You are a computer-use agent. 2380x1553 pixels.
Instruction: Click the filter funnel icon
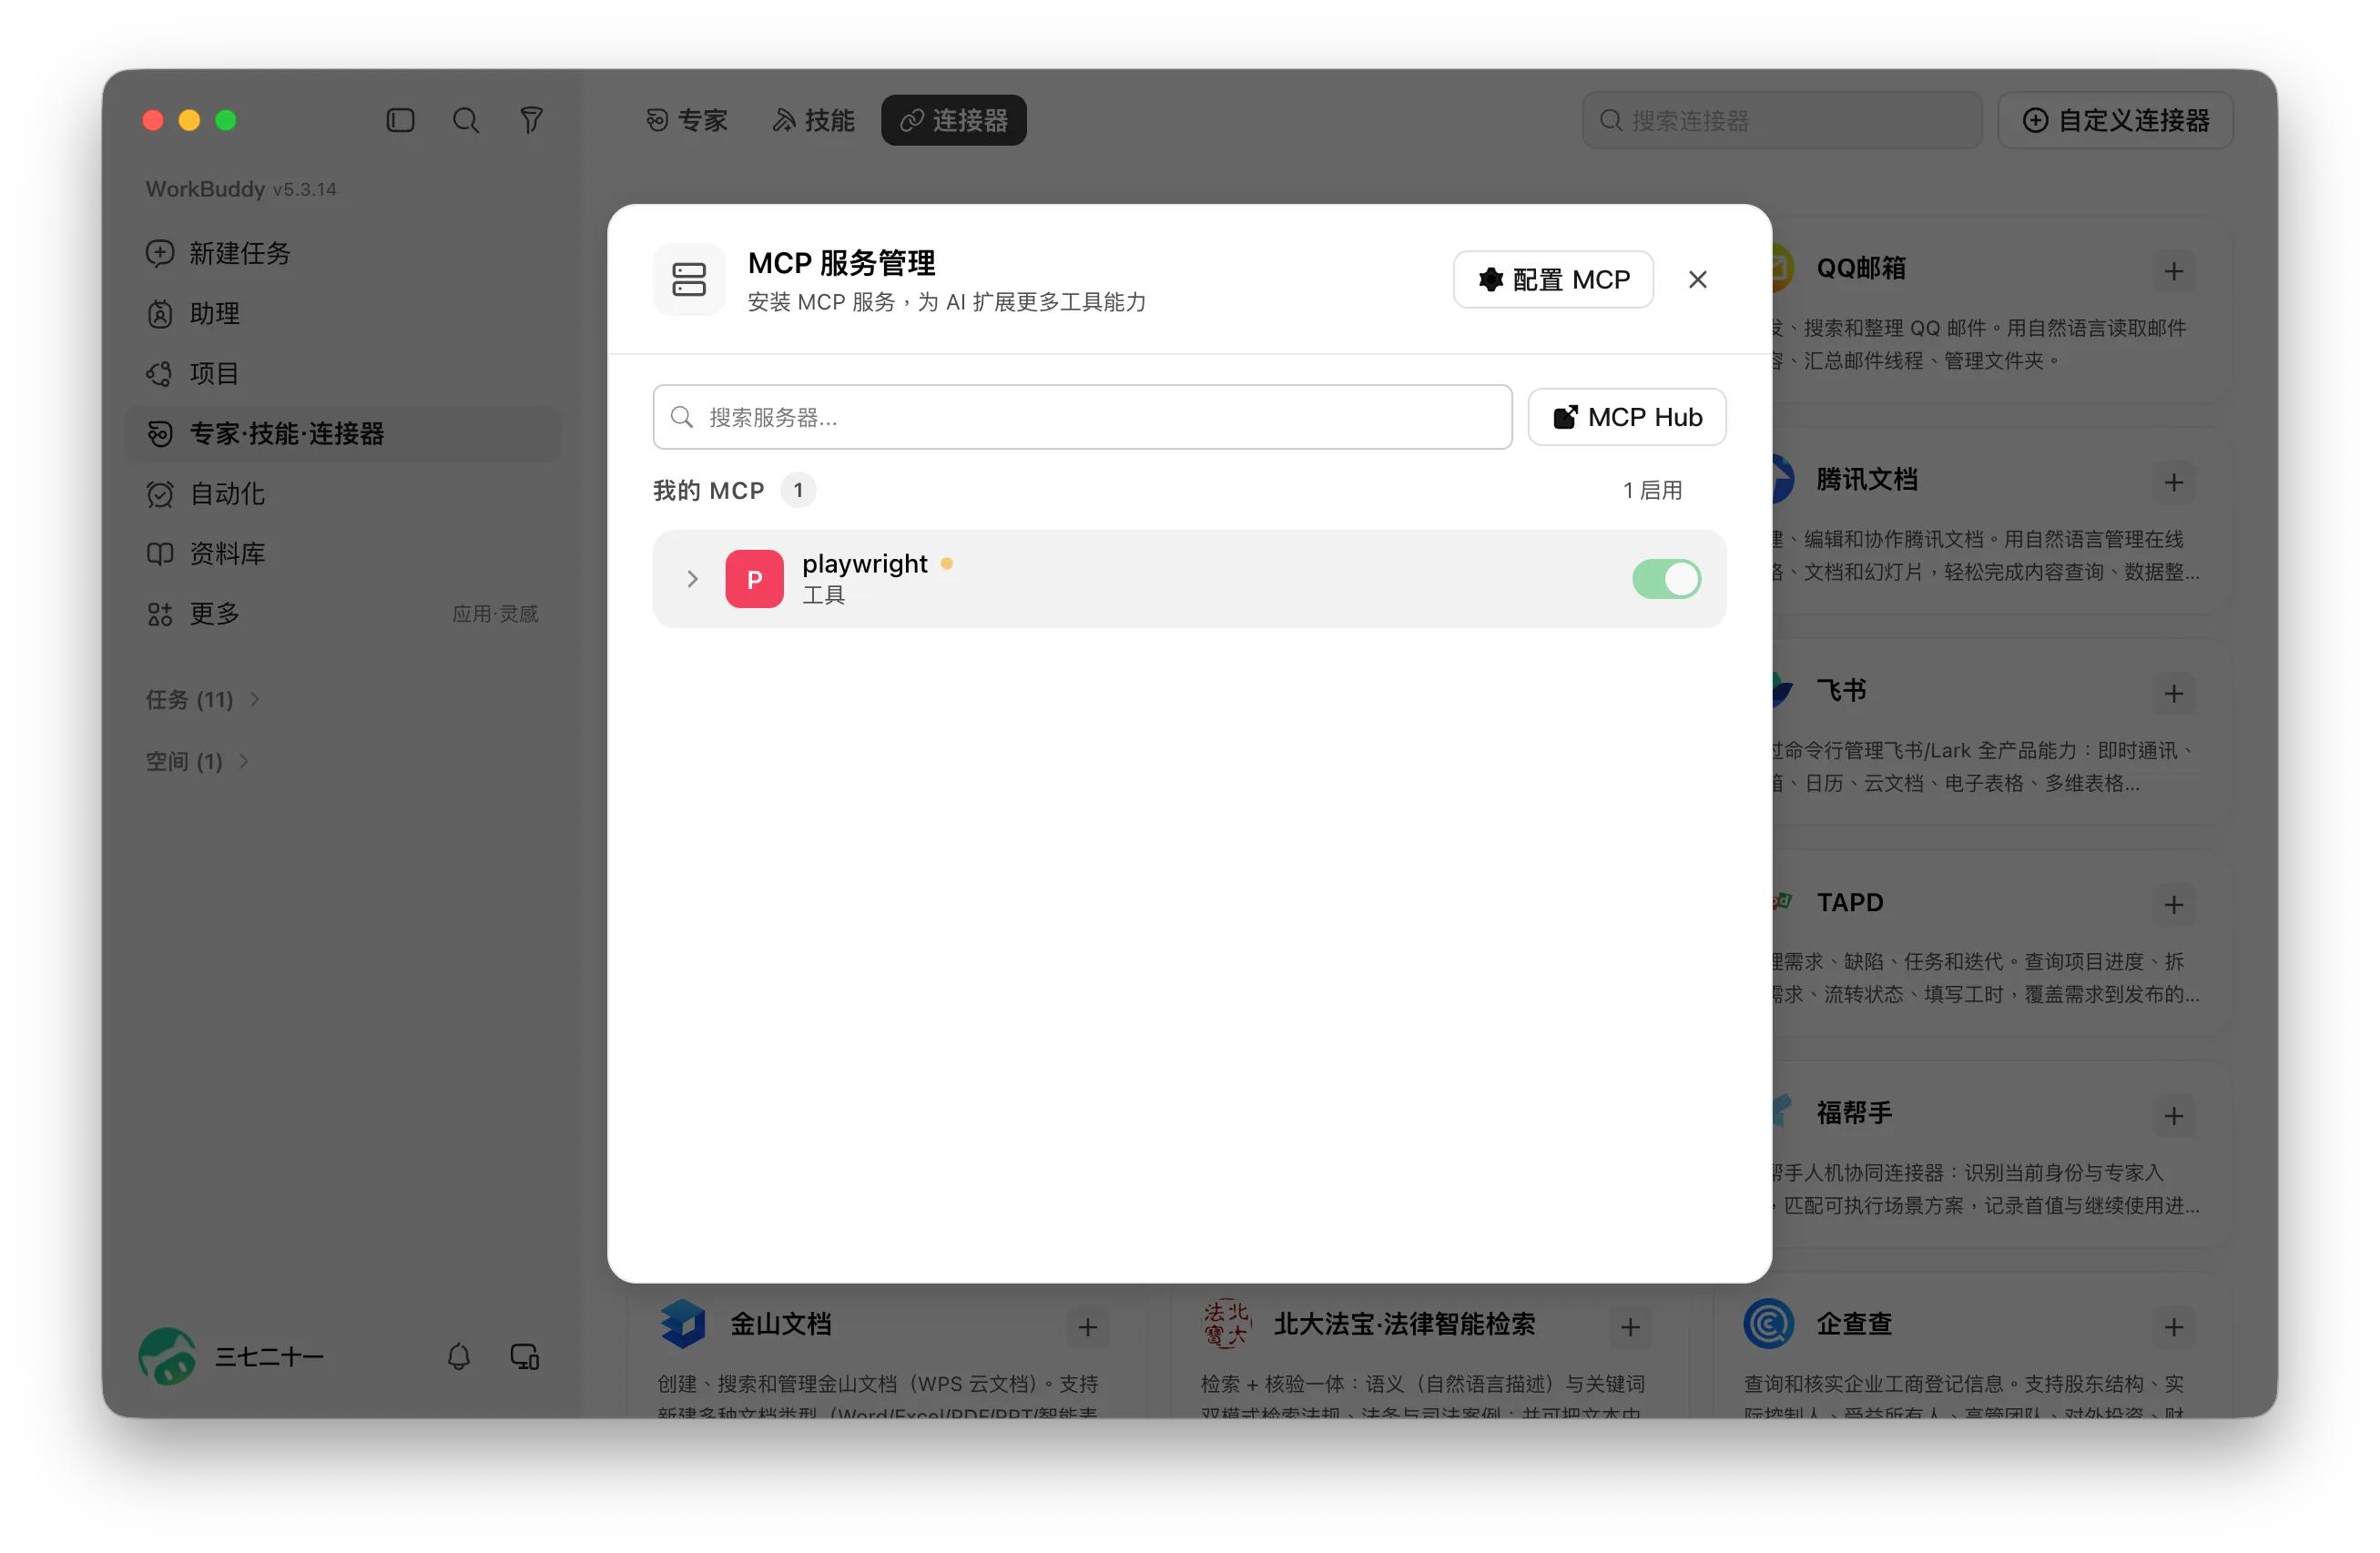[531, 121]
